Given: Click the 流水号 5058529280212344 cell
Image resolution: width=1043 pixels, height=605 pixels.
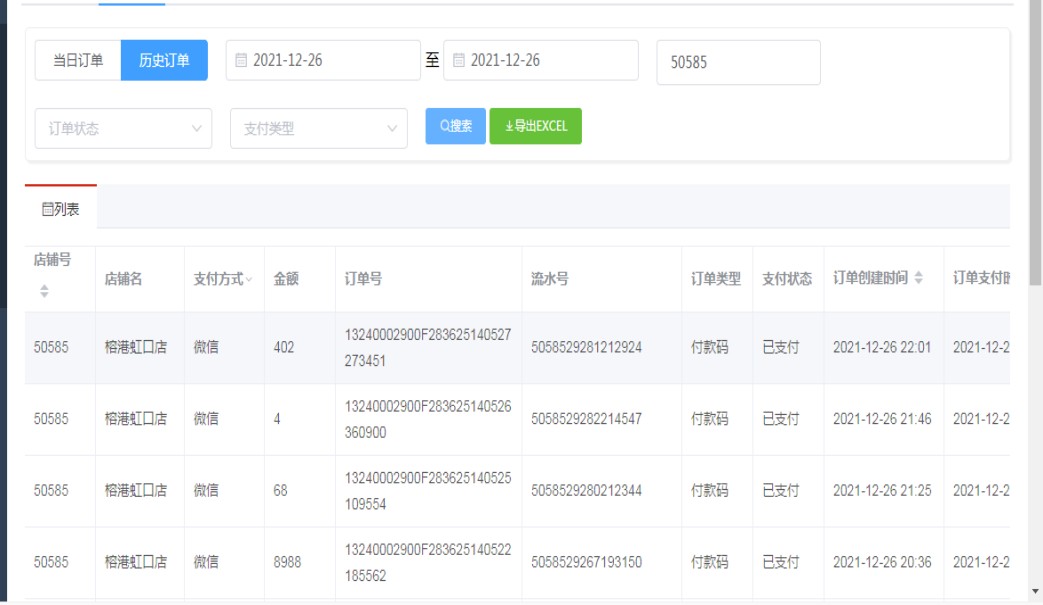Looking at the screenshot, I should click(586, 491).
